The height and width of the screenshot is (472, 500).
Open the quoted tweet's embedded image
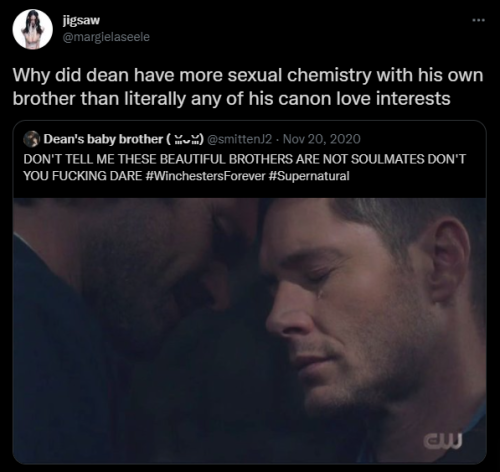click(250, 331)
